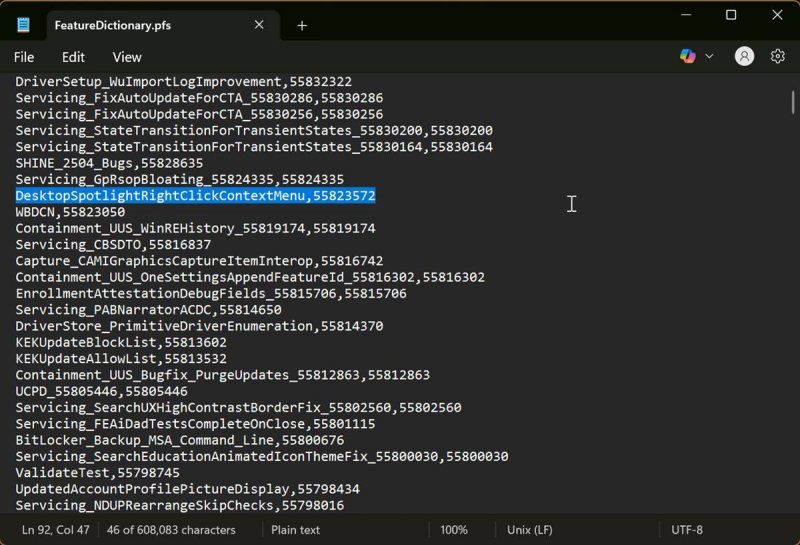
Task: Click the highlighted DesktopSpotlightRightClickContextMenu line
Action: (195, 195)
